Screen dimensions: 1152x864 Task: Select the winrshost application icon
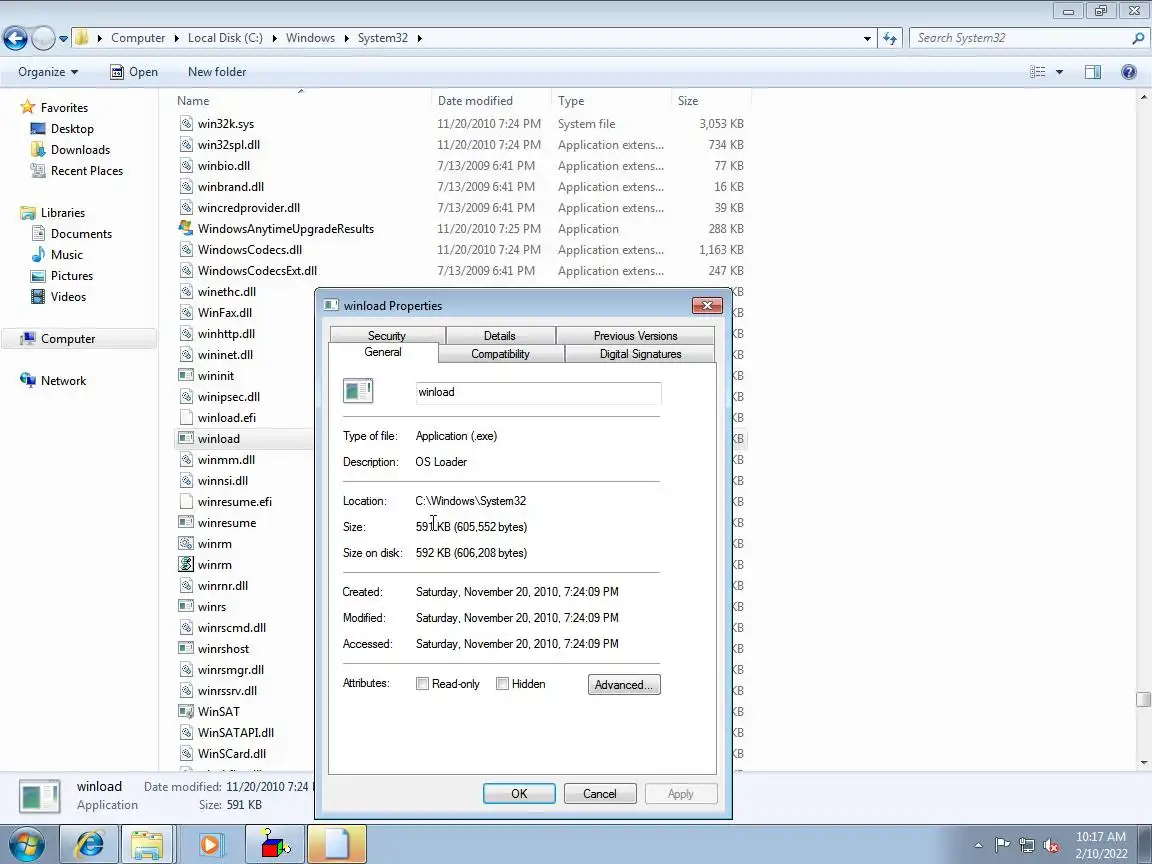click(x=187, y=649)
